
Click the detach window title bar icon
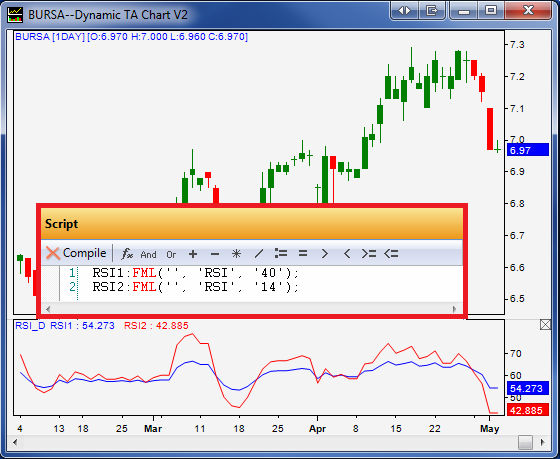point(432,11)
